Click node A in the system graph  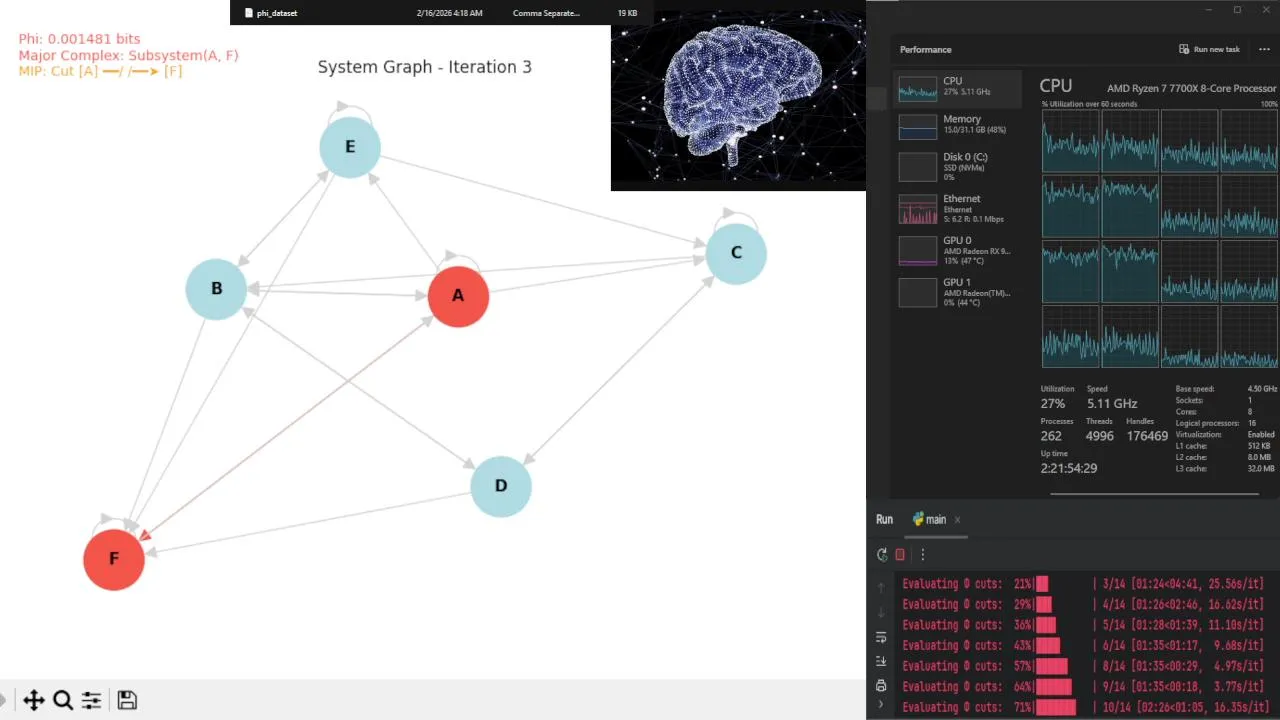tap(458, 296)
